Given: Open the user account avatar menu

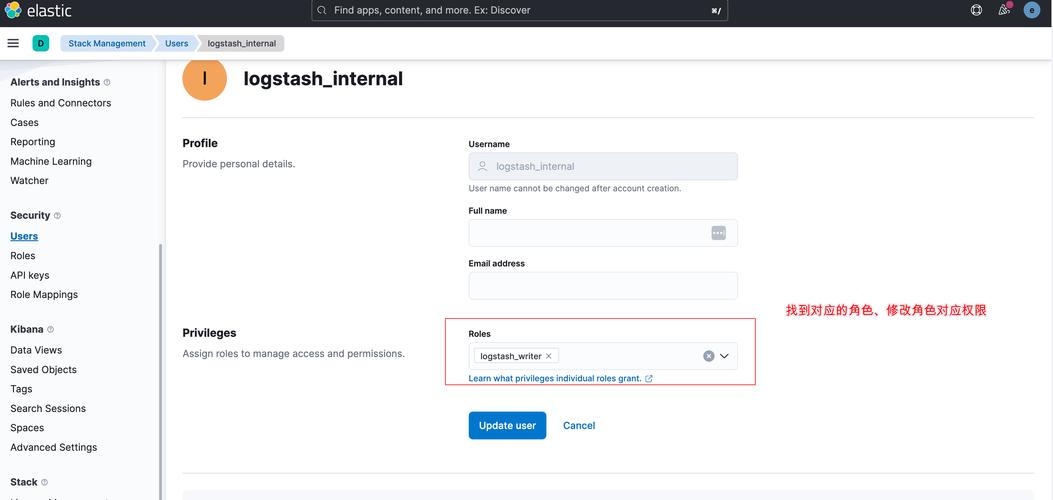Looking at the screenshot, I should click(x=1032, y=10).
